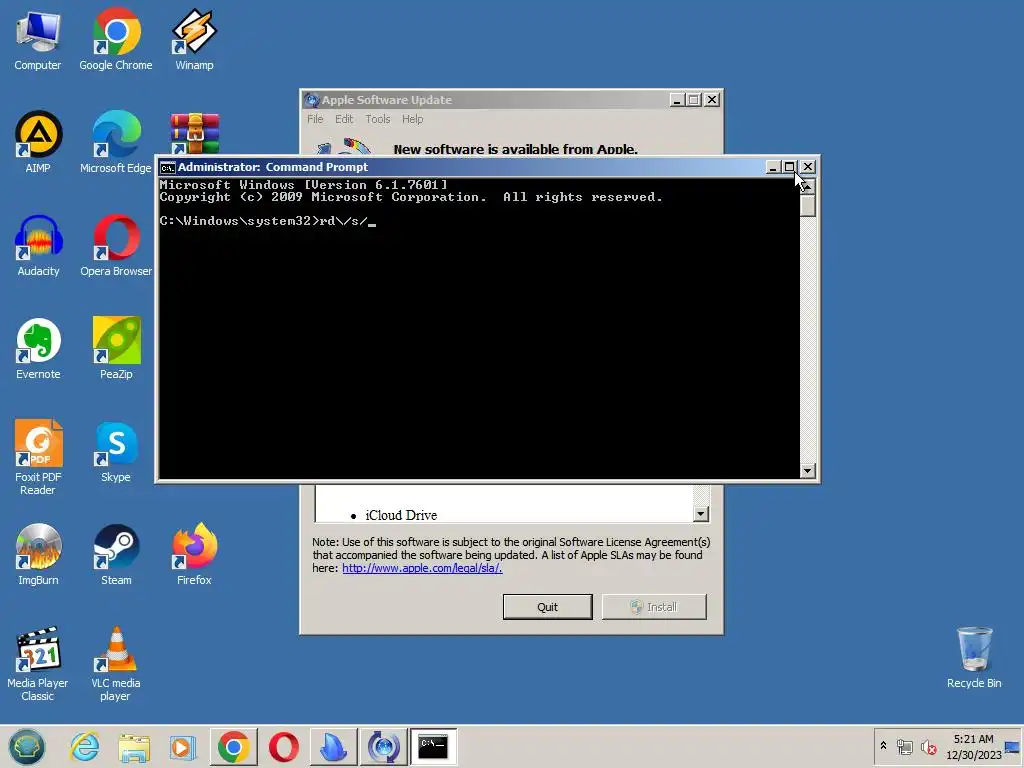This screenshot has width=1024, height=768.
Task: Open Windows Explorer from the taskbar
Action: (134, 746)
